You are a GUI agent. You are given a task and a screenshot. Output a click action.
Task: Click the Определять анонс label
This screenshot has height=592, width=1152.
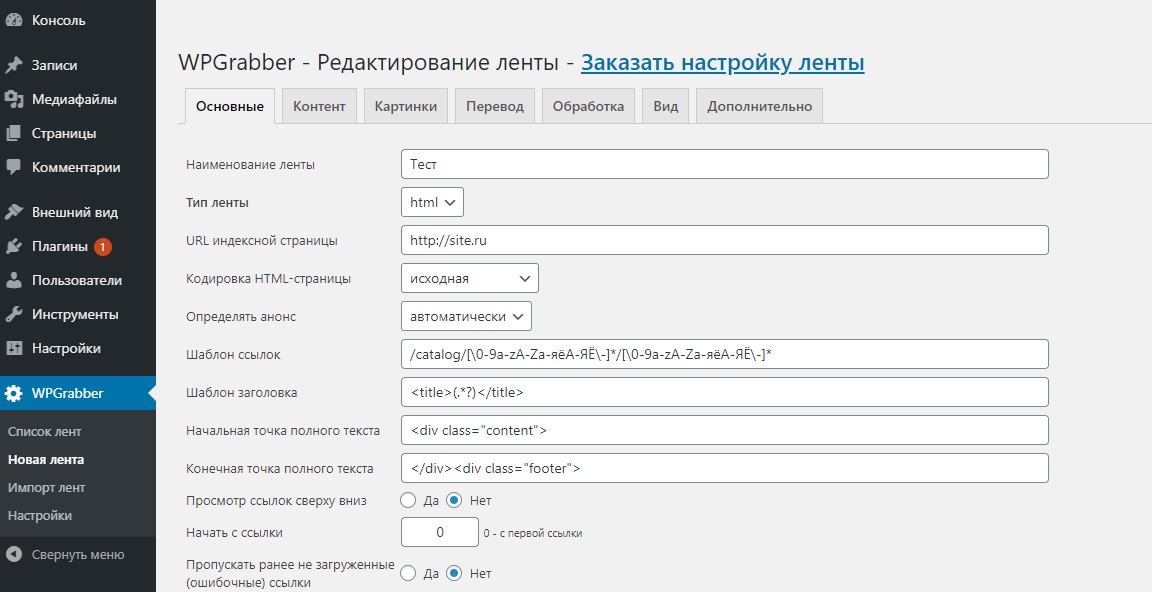click(x=241, y=317)
